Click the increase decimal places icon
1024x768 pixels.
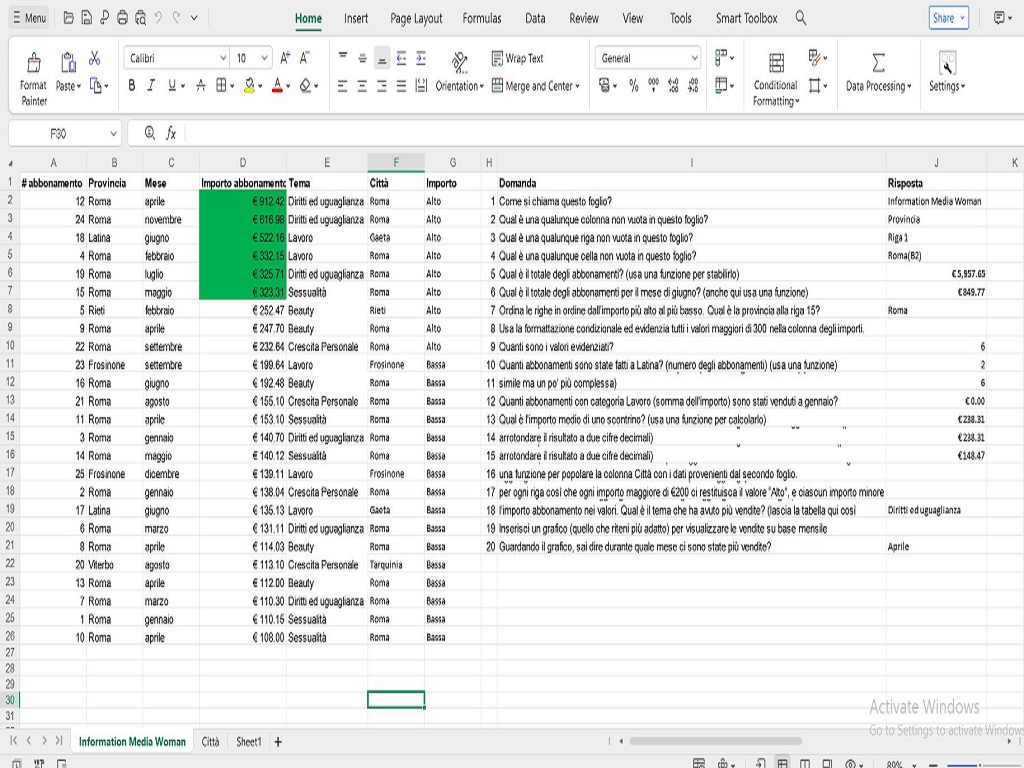pos(673,86)
